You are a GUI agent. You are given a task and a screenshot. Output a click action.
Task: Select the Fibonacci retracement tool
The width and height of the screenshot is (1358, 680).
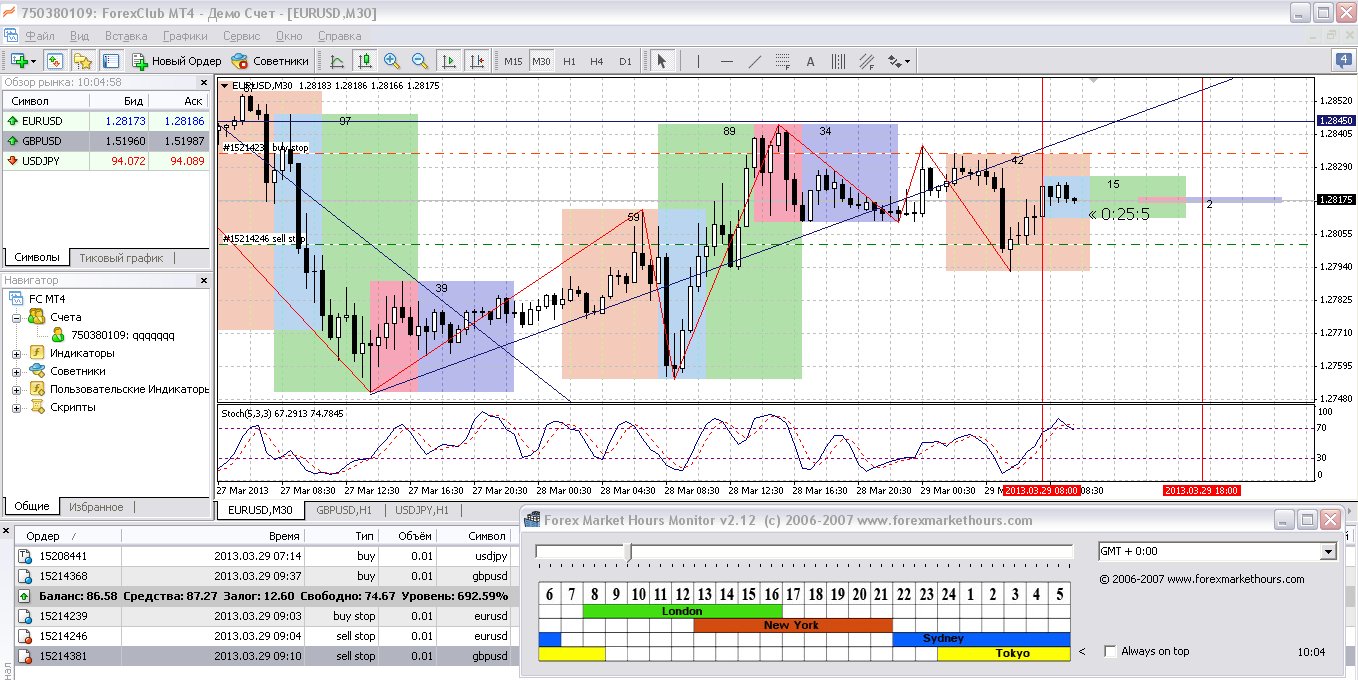[782, 61]
